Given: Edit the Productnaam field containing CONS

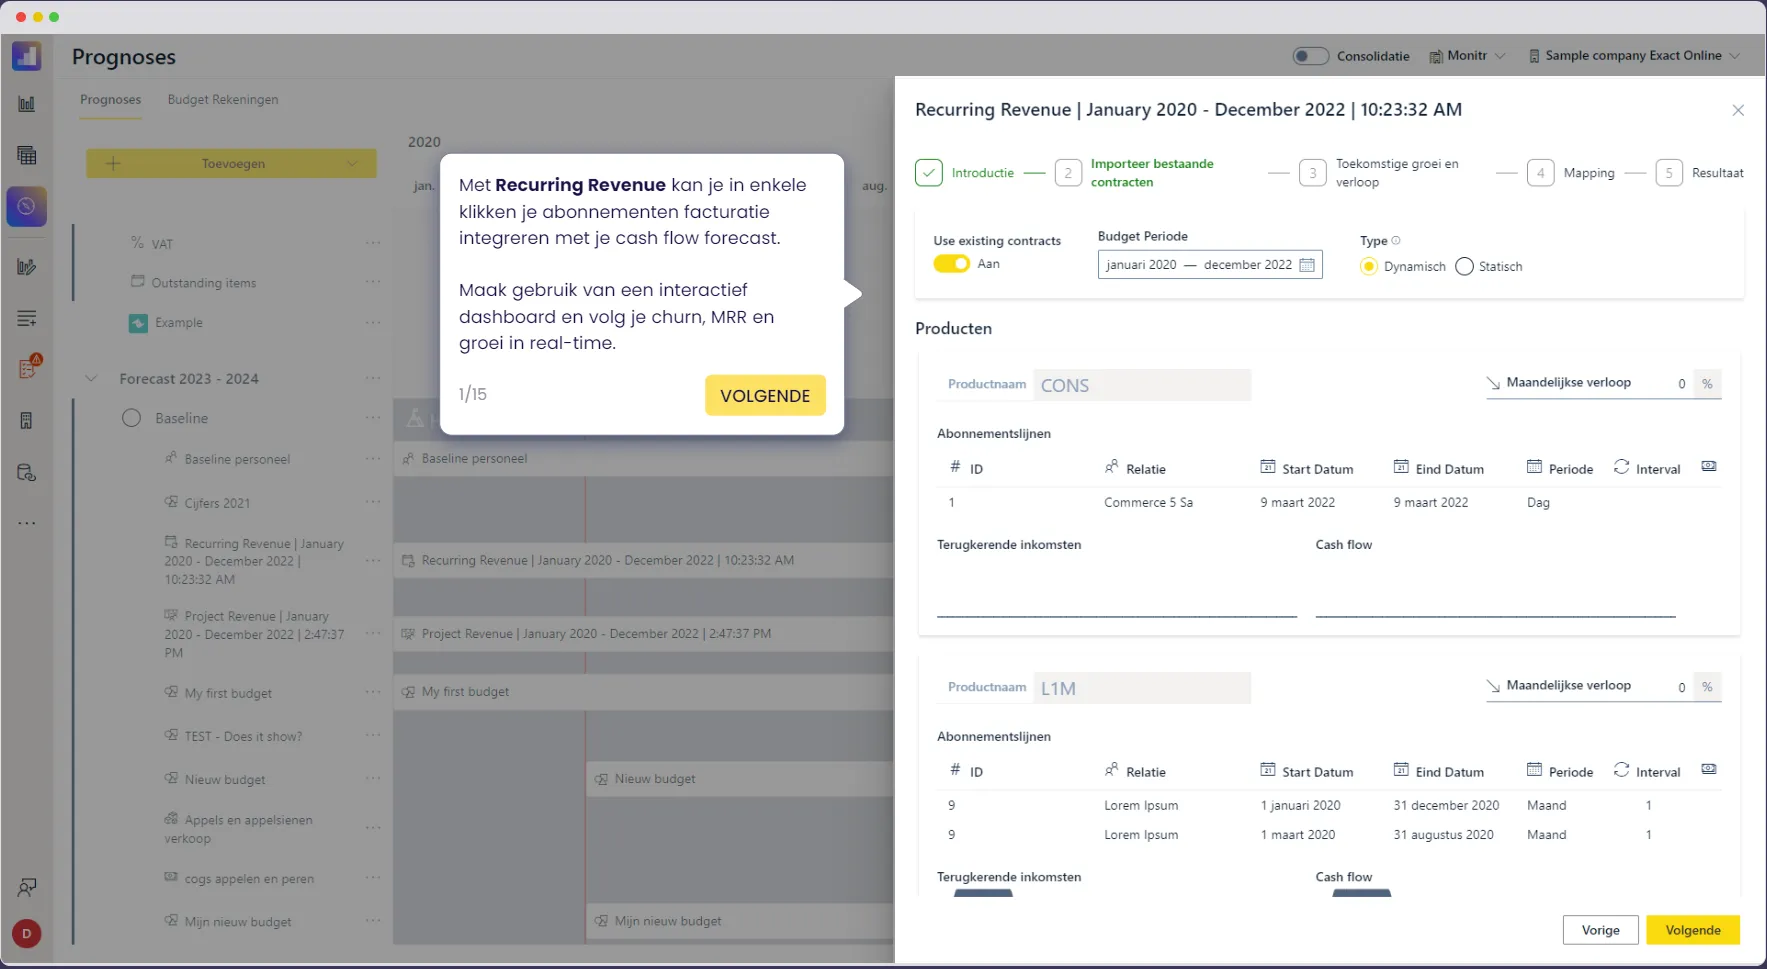Looking at the screenshot, I should click(x=1142, y=385).
